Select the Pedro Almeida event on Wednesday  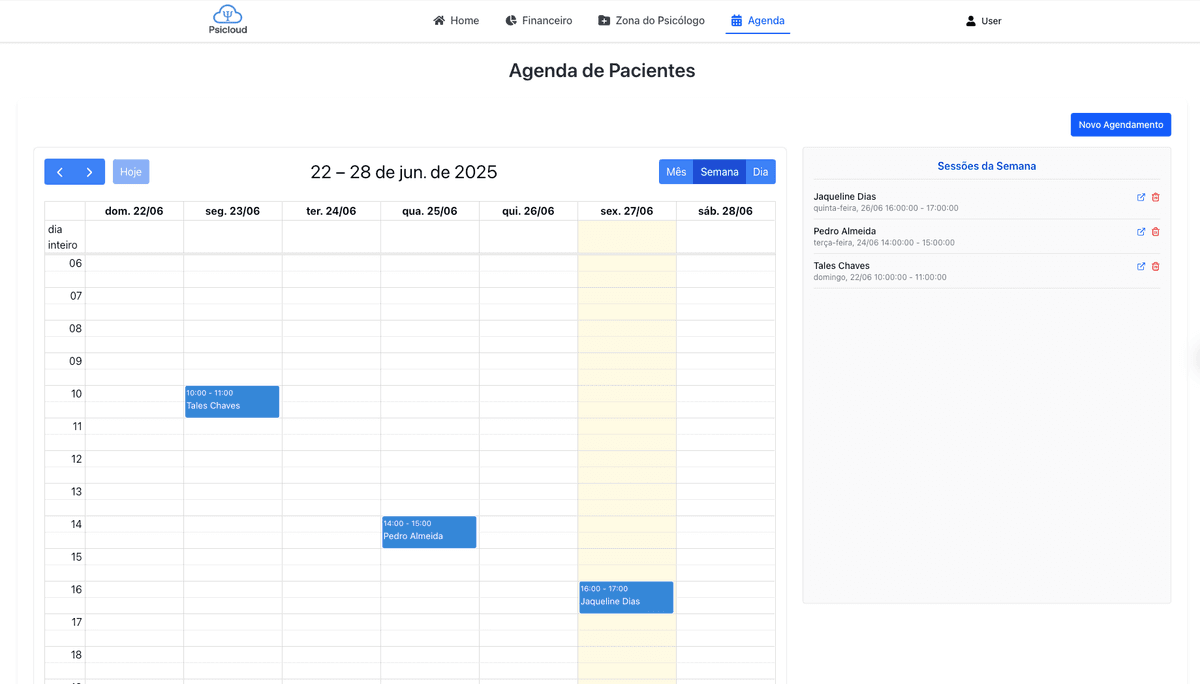click(428, 531)
